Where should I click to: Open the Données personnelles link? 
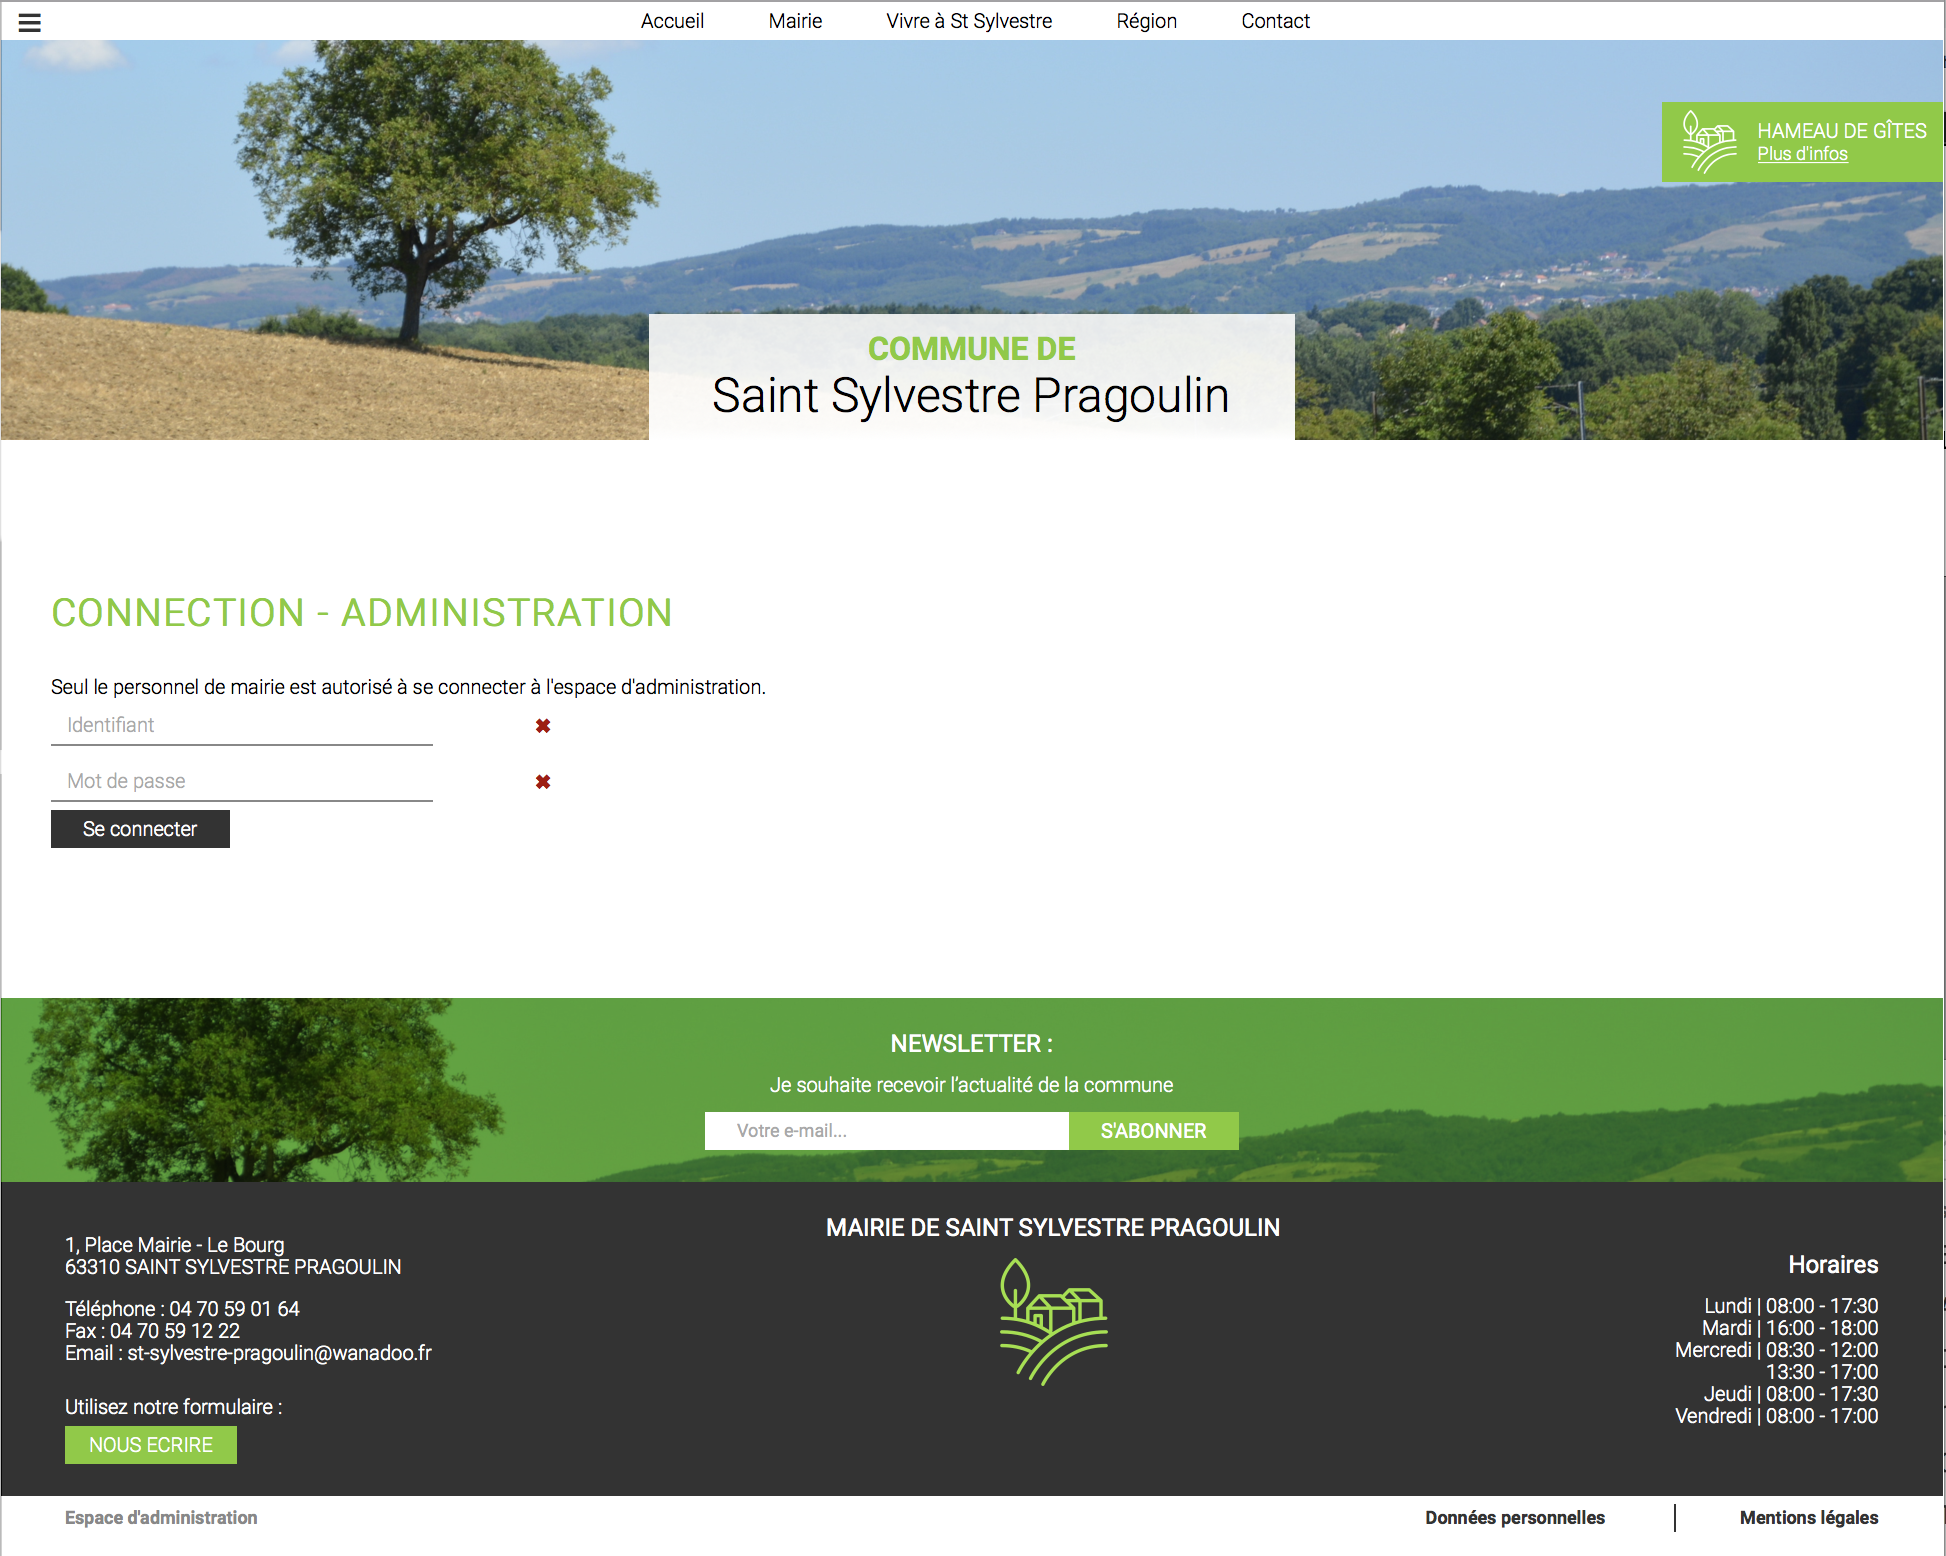pyautogui.click(x=1514, y=1518)
